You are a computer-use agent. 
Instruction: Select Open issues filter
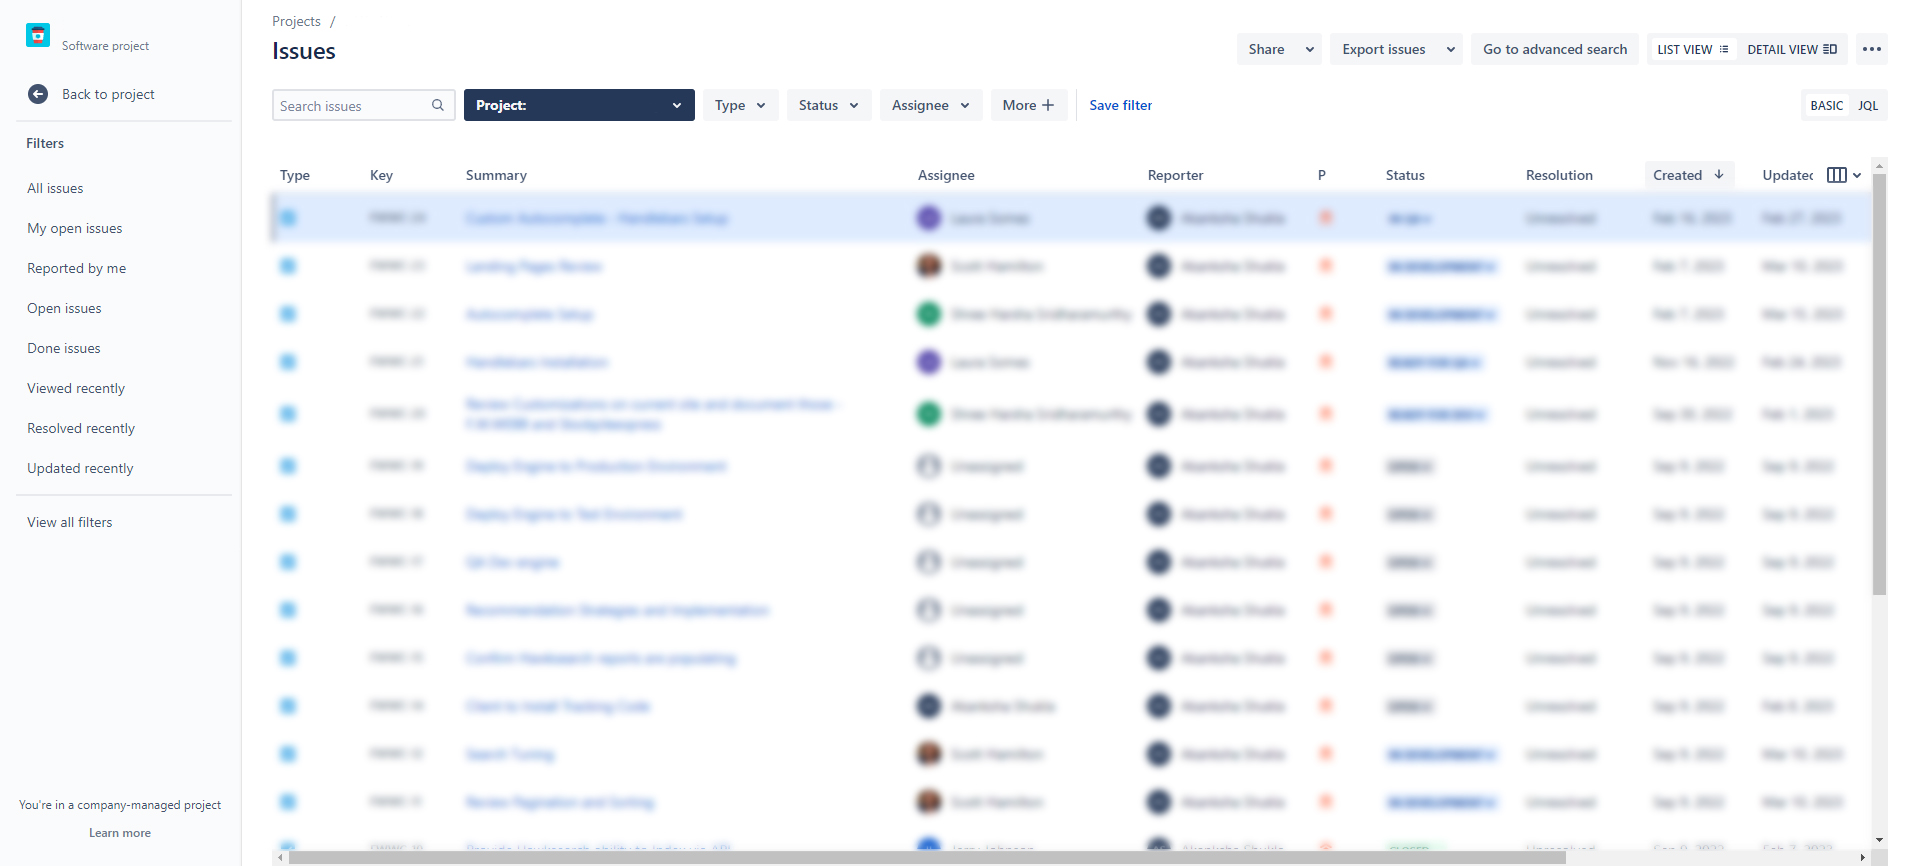click(x=64, y=308)
